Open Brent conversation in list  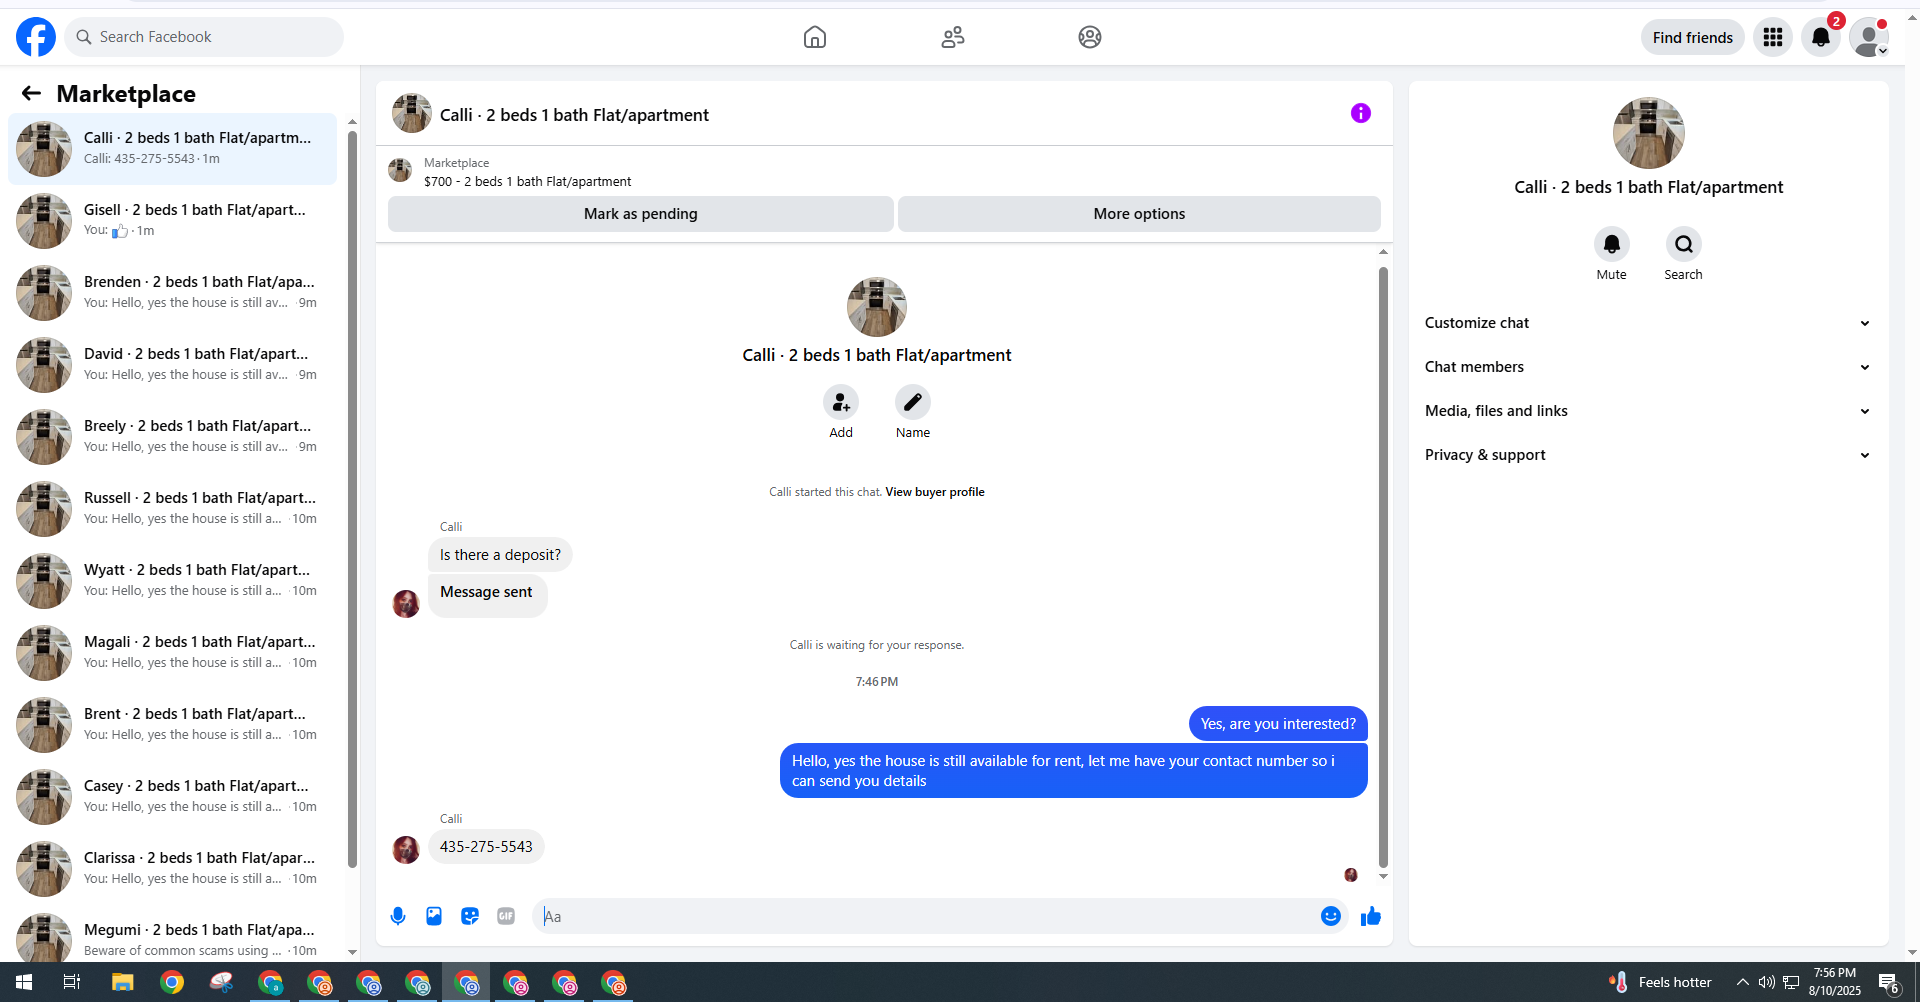[173, 725]
